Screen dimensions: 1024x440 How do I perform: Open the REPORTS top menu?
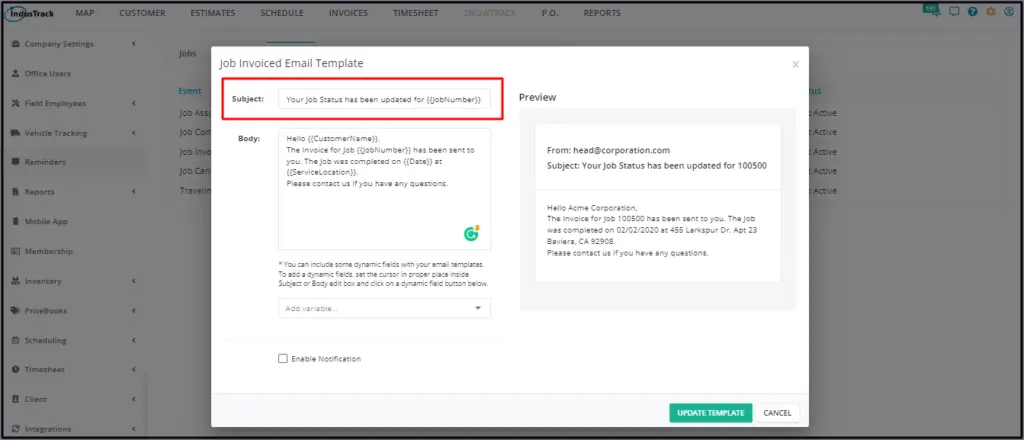pyautogui.click(x=602, y=13)
